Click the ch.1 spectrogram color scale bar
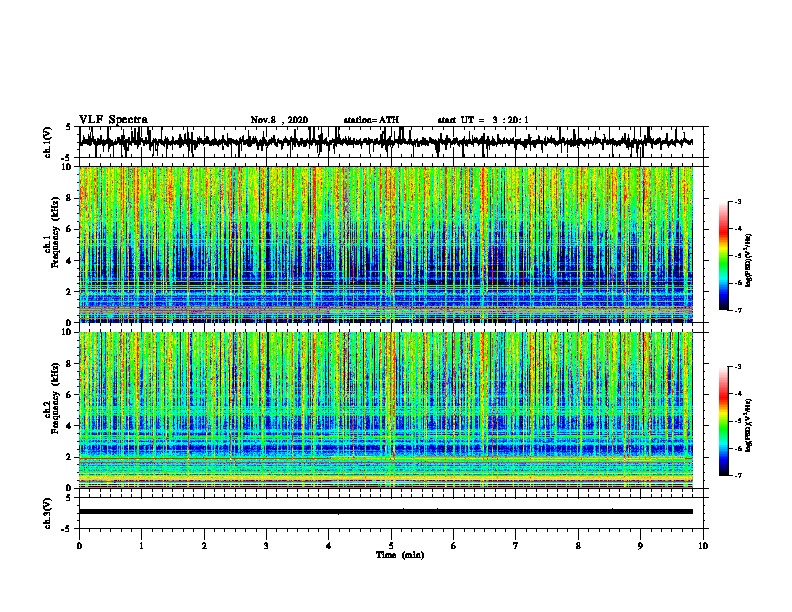 click(724, 256)
